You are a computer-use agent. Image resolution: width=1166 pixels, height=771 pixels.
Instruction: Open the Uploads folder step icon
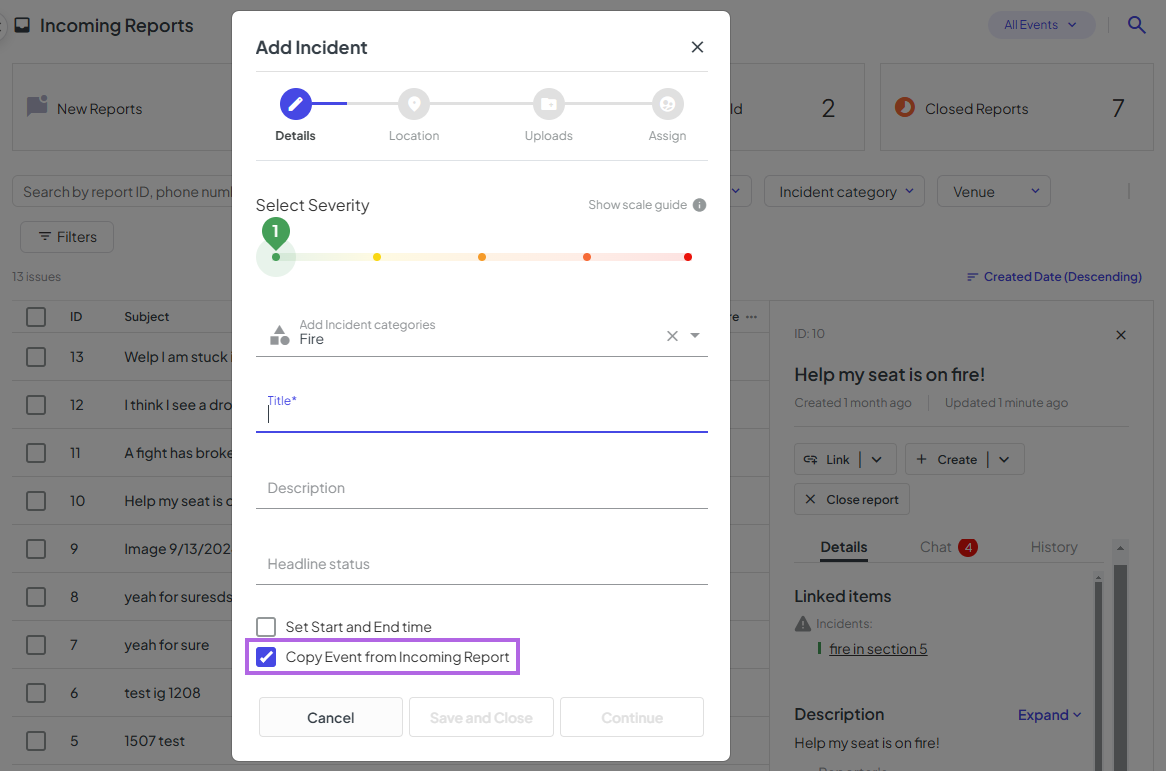(x=549, y=104)
